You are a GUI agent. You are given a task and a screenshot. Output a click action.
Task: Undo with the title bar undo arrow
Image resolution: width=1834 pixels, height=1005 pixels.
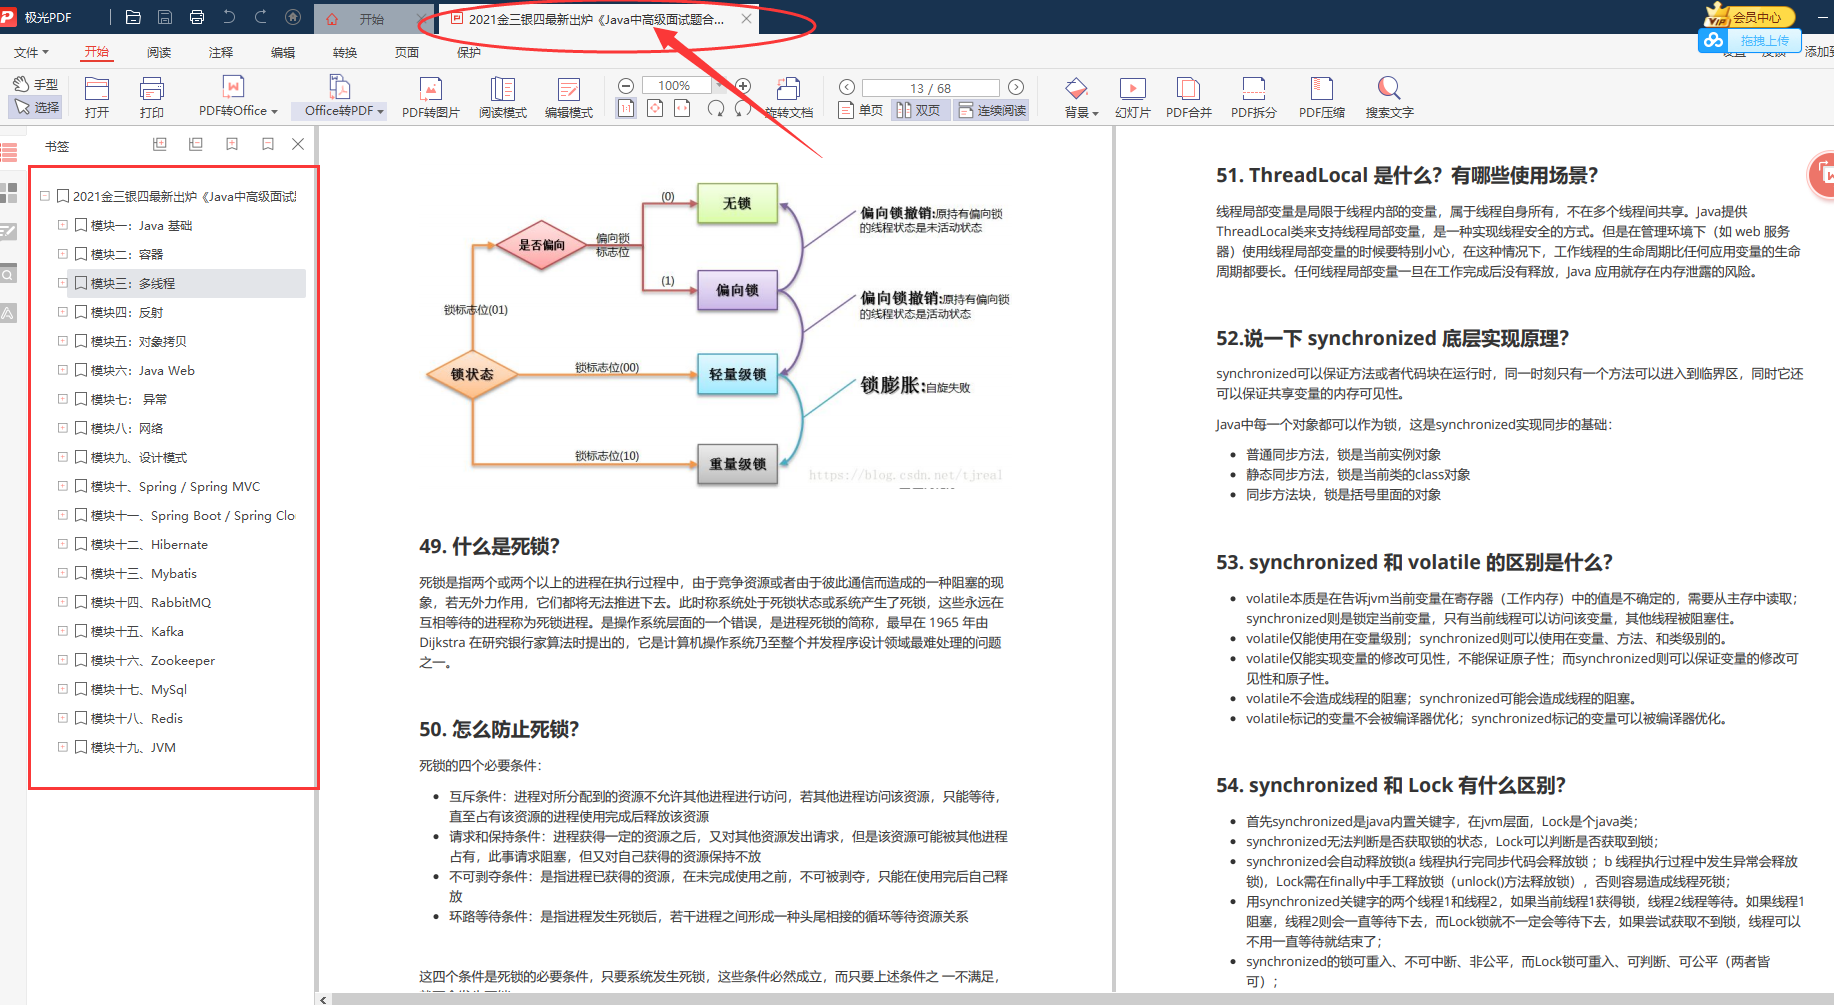[x=229, y=17]
